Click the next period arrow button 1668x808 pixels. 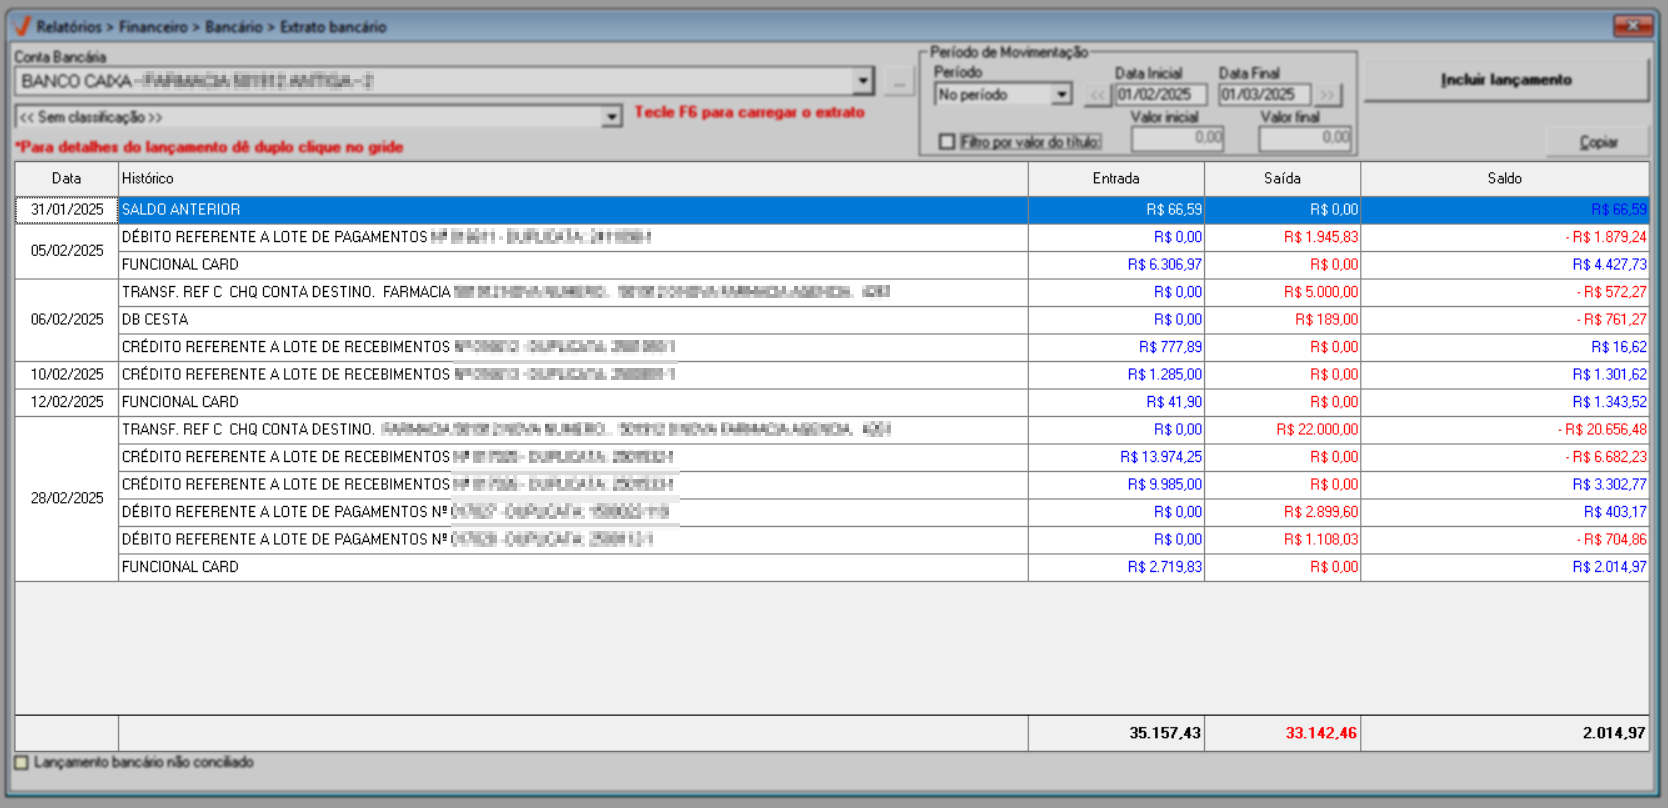click(1327, 95)
